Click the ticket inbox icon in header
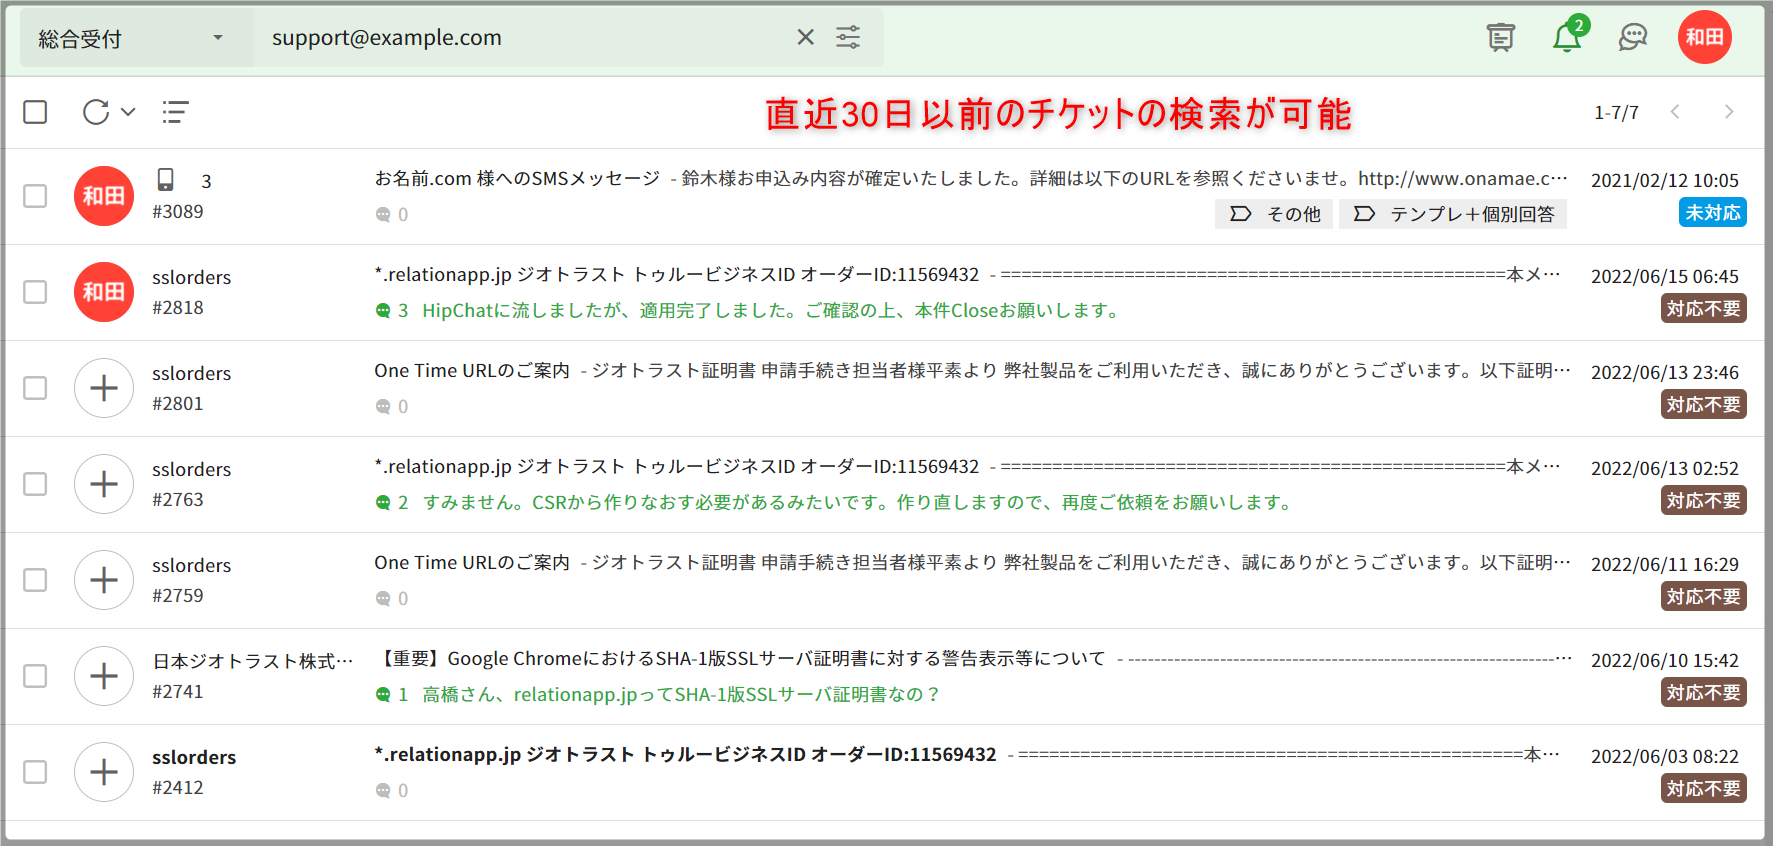This screenshot has height=846, width=1773. pyautogui.click(x=1500, y=38)
